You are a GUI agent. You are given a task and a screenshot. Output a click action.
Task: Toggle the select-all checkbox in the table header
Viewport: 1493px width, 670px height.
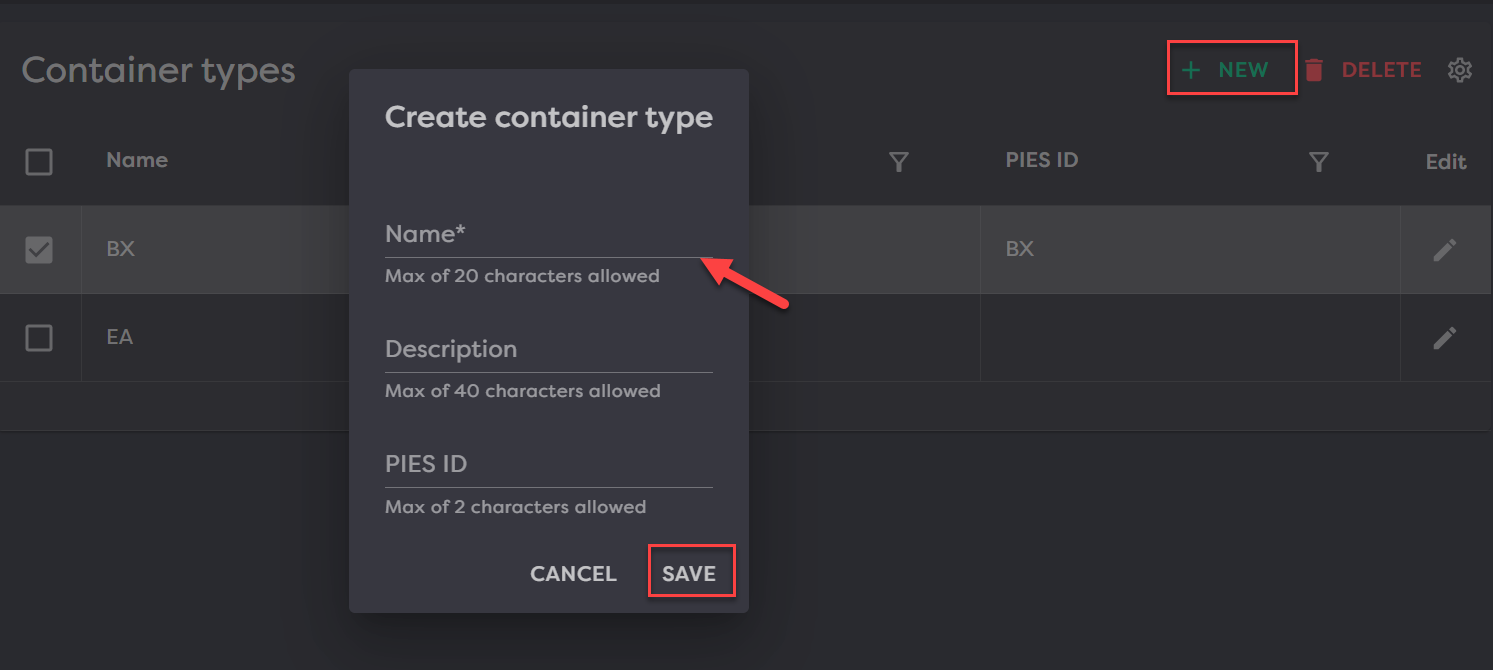pyautogui.click(x=39, y=162)
